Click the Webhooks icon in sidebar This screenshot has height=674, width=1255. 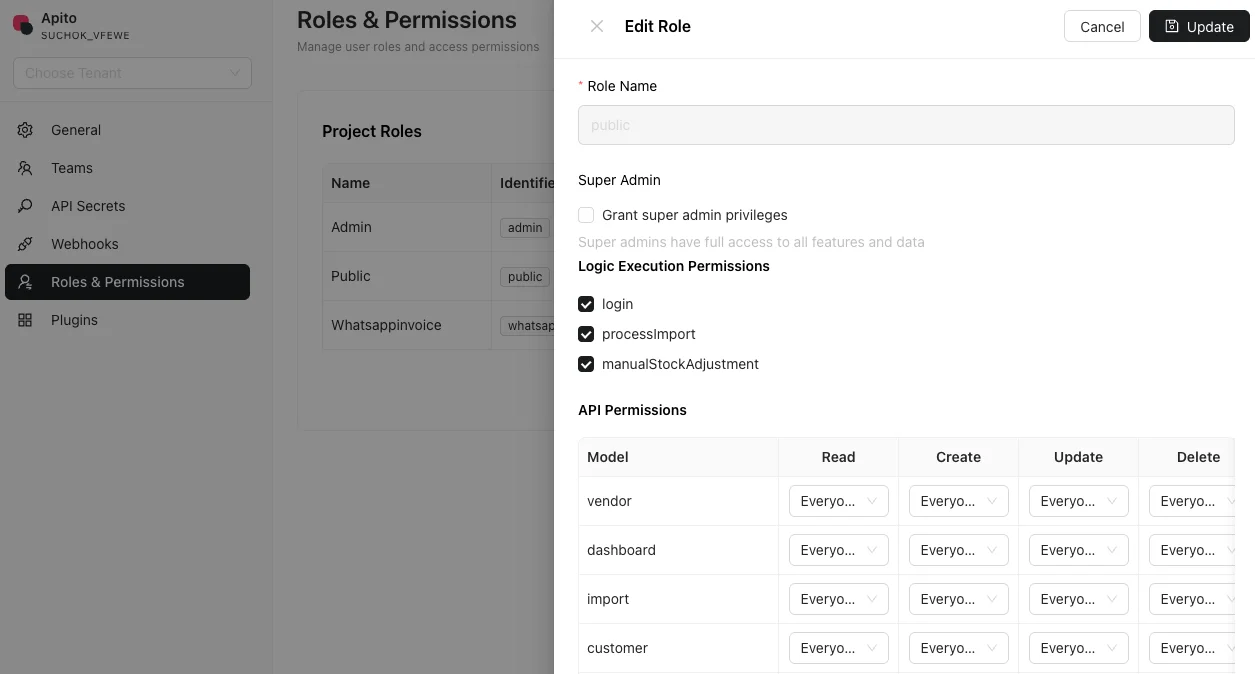tap(24, 244)
